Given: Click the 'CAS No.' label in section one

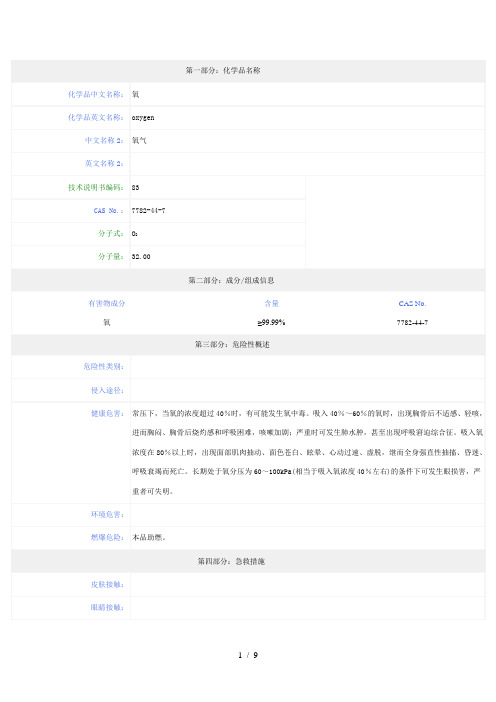Looking at the screenshot, I should (108, 210).
